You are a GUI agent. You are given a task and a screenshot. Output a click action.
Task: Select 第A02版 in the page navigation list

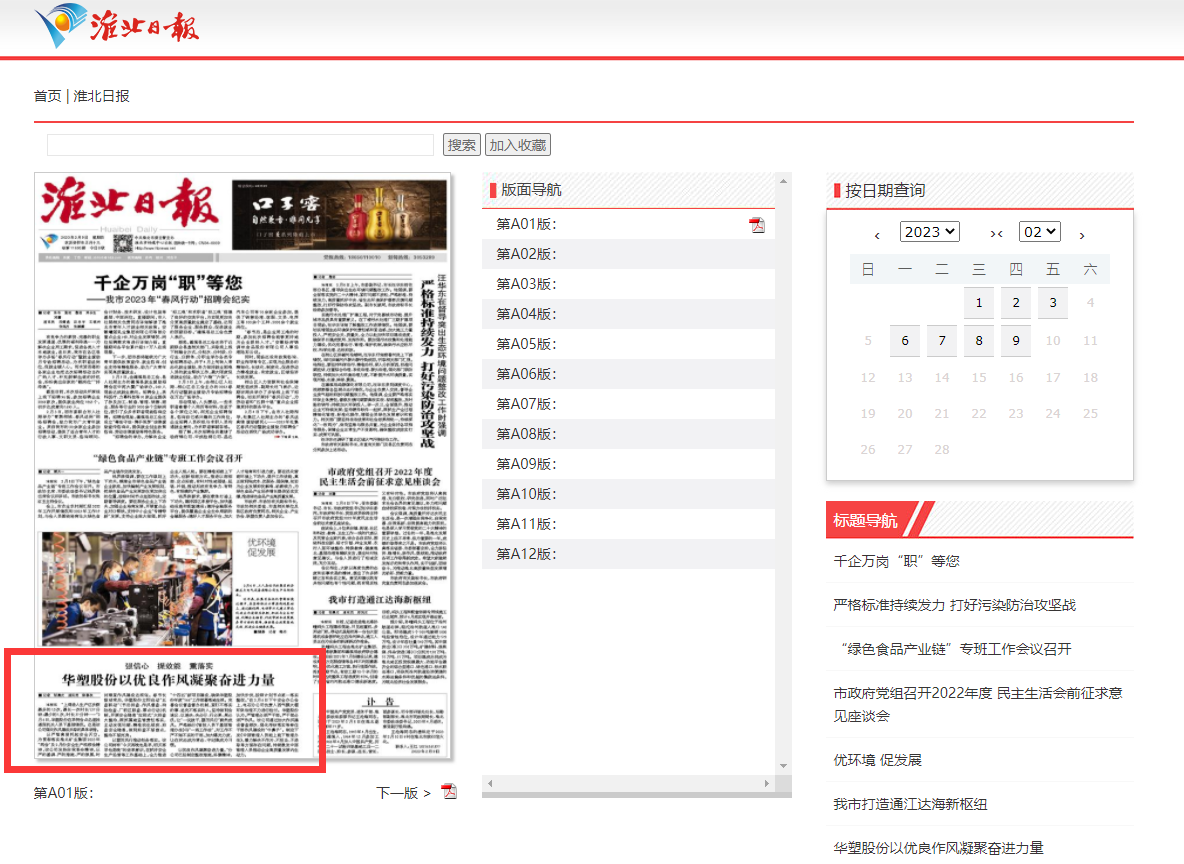click(x=526, y=254)
